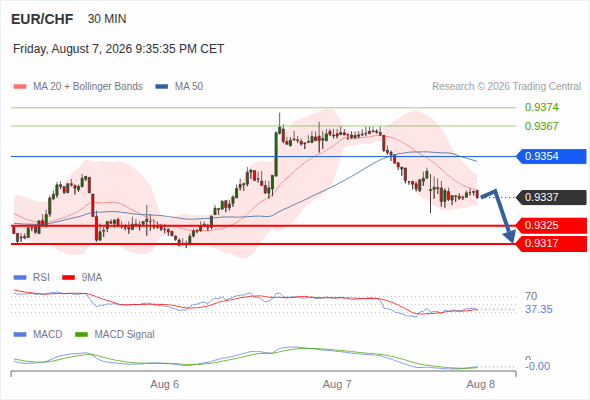Click the 9MA legend label
This screenshot has height=400, width=590.
coord(92,277)
